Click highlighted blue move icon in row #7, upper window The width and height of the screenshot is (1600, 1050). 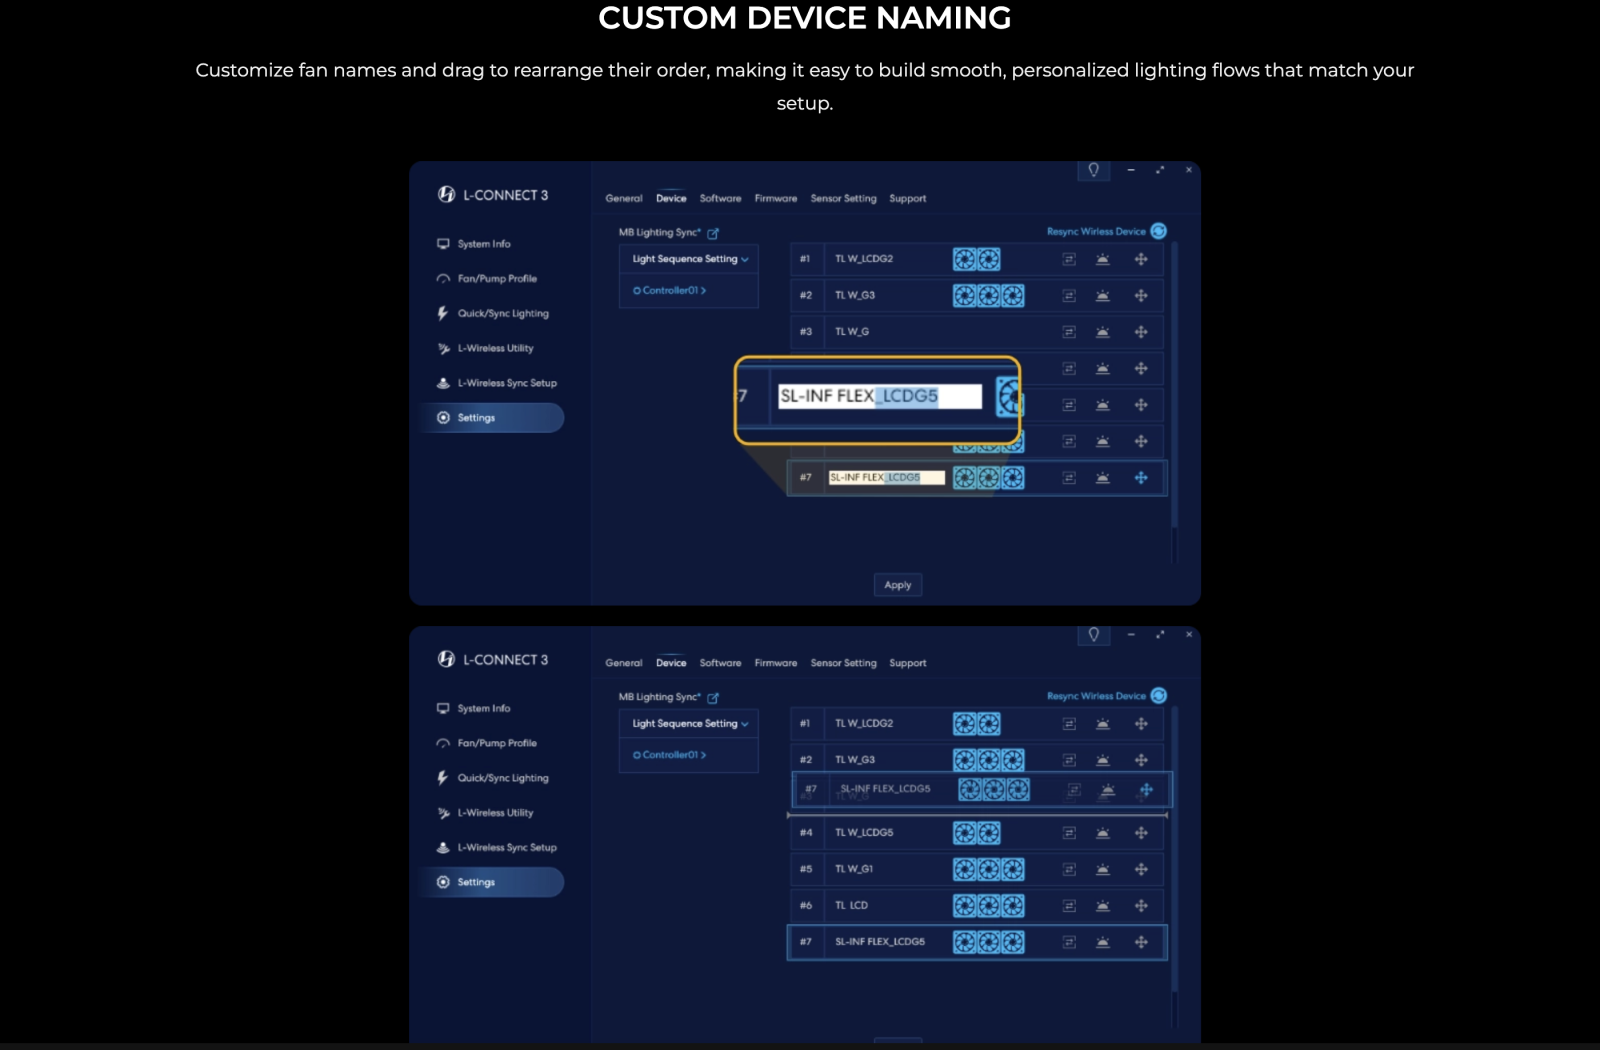point(1141,478)
